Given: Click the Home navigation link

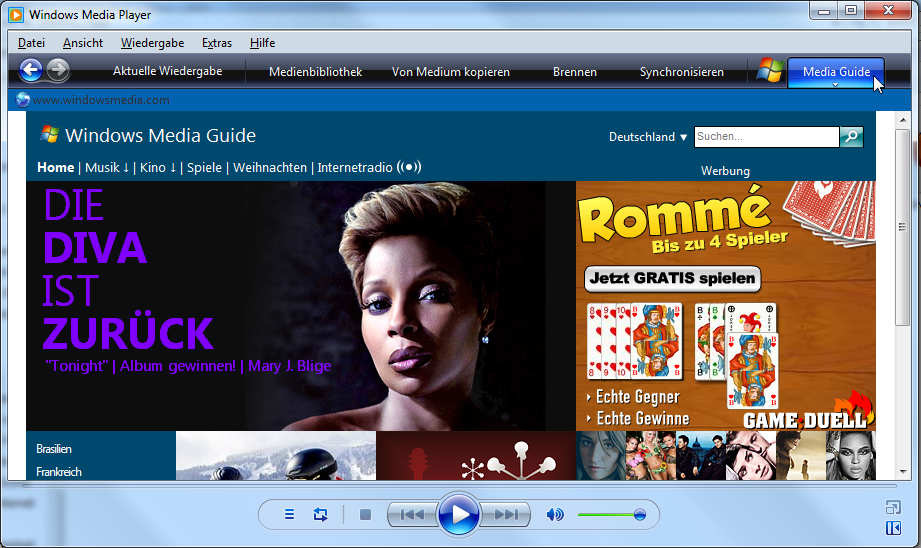Looking at the screenshot, I should tap(56, 167).
